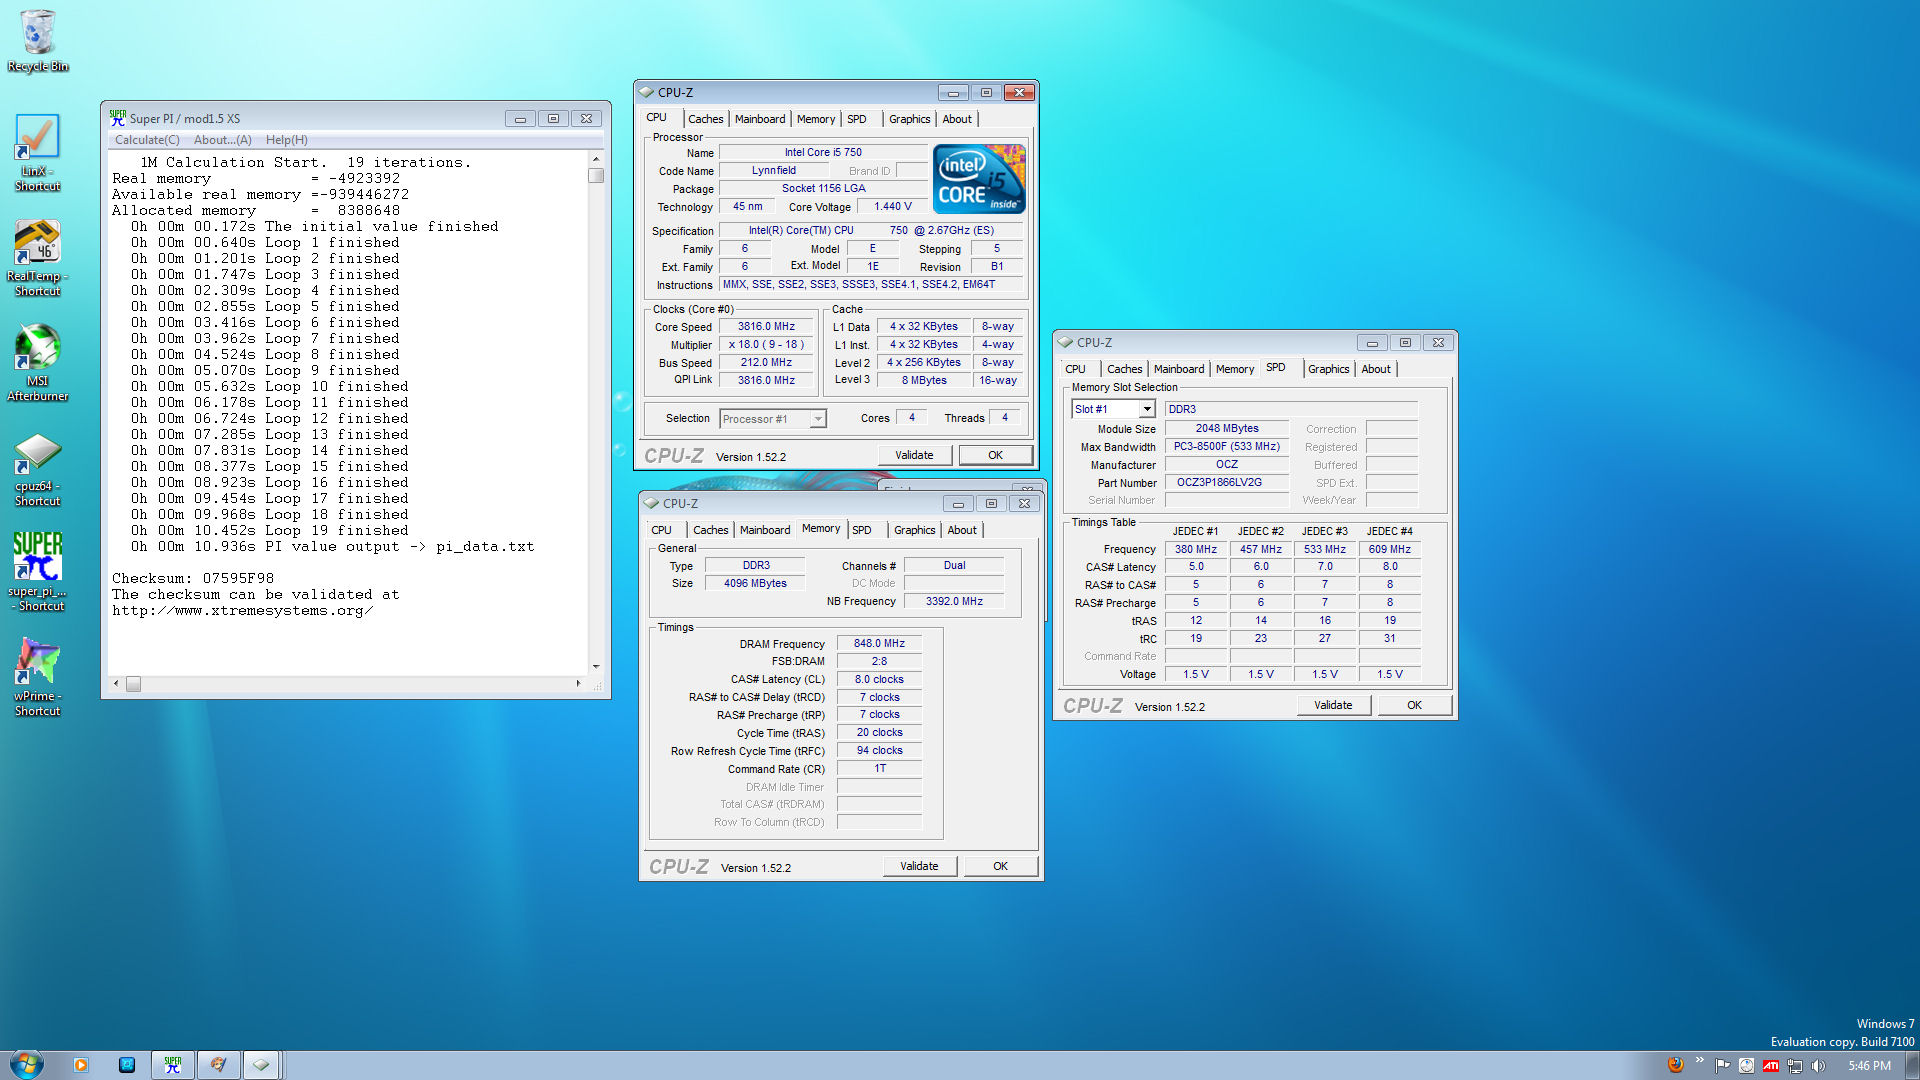The height and width of the screenshot is (1080, 1920).
Task: Open the Action Center flag icon
Action: pos(1722,1066)
